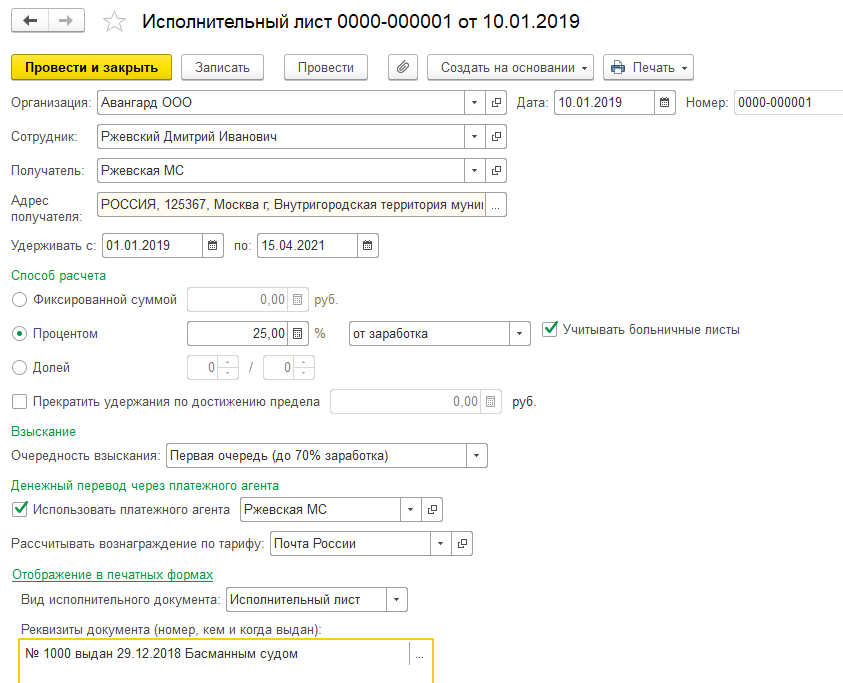843x683 pixels.
Task: Increase the share denominator with stepper arrows
Action: [x=304, y=362]
